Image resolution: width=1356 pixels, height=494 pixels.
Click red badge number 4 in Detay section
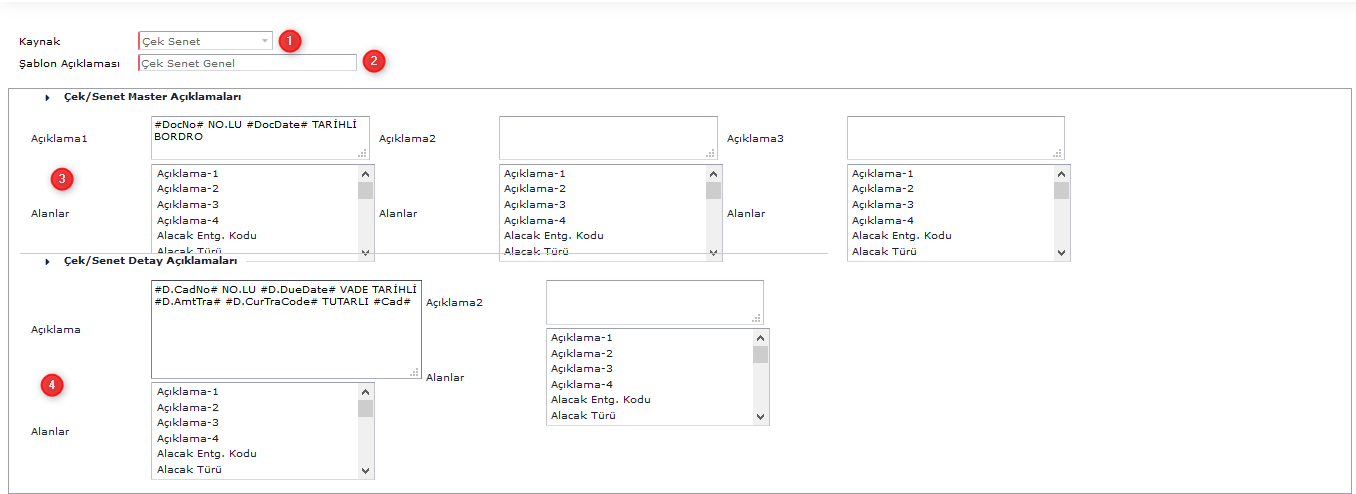pos(53,384)
